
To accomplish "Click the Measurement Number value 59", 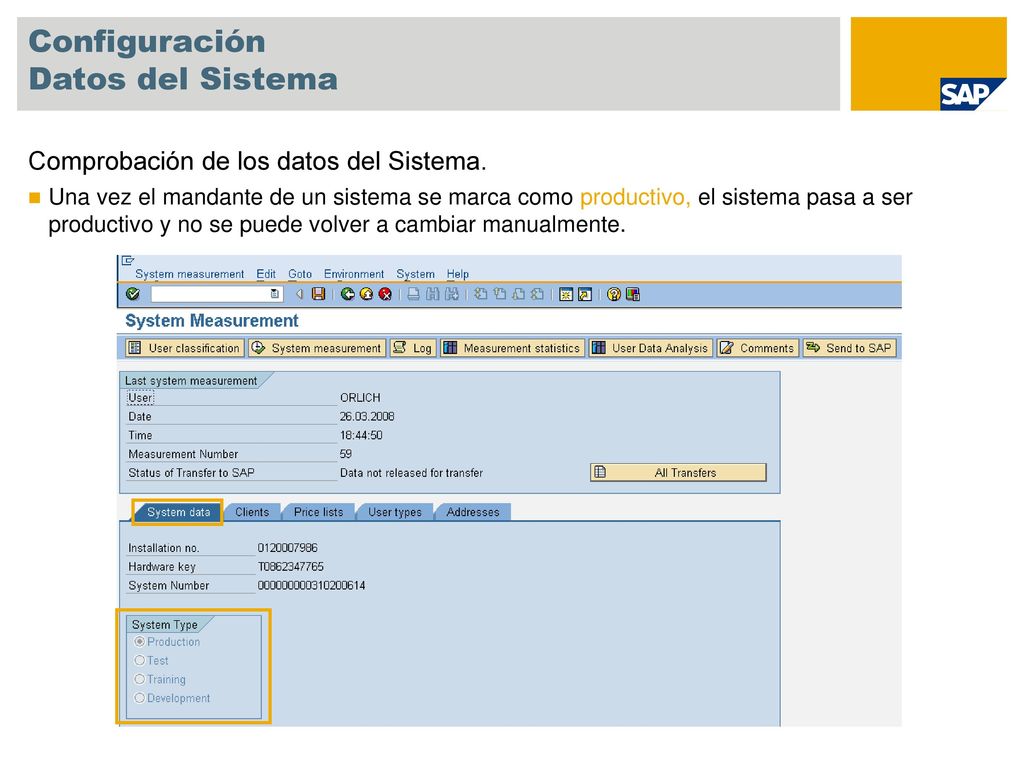I will 345,454.
